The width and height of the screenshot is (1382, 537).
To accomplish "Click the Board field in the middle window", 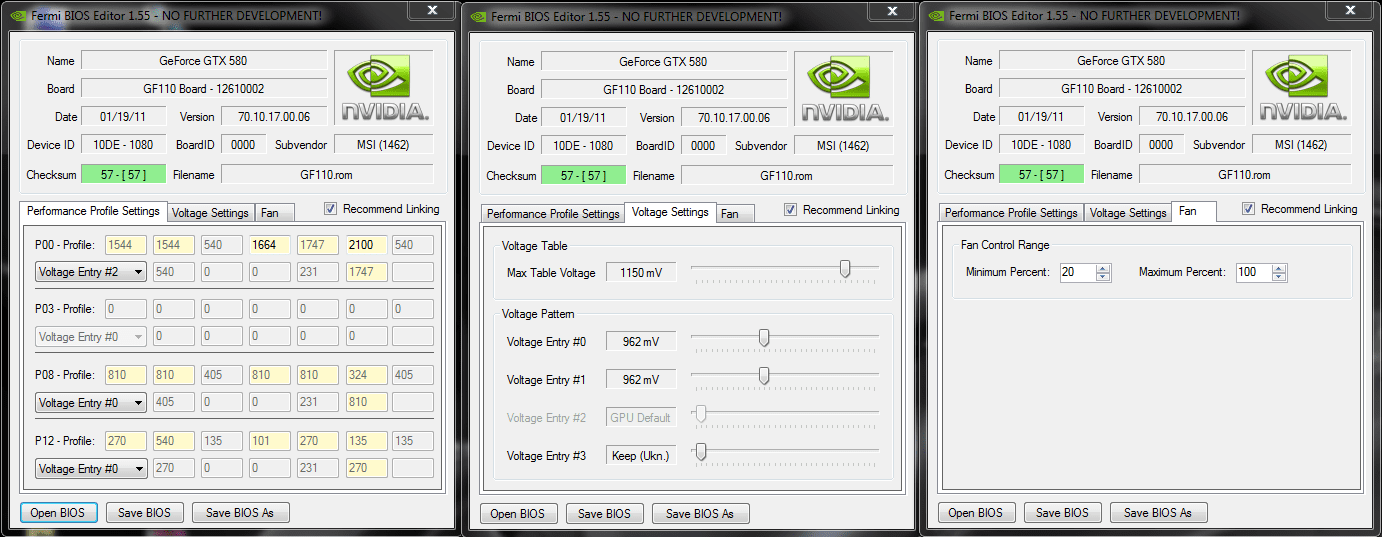I will click(664, 90).
